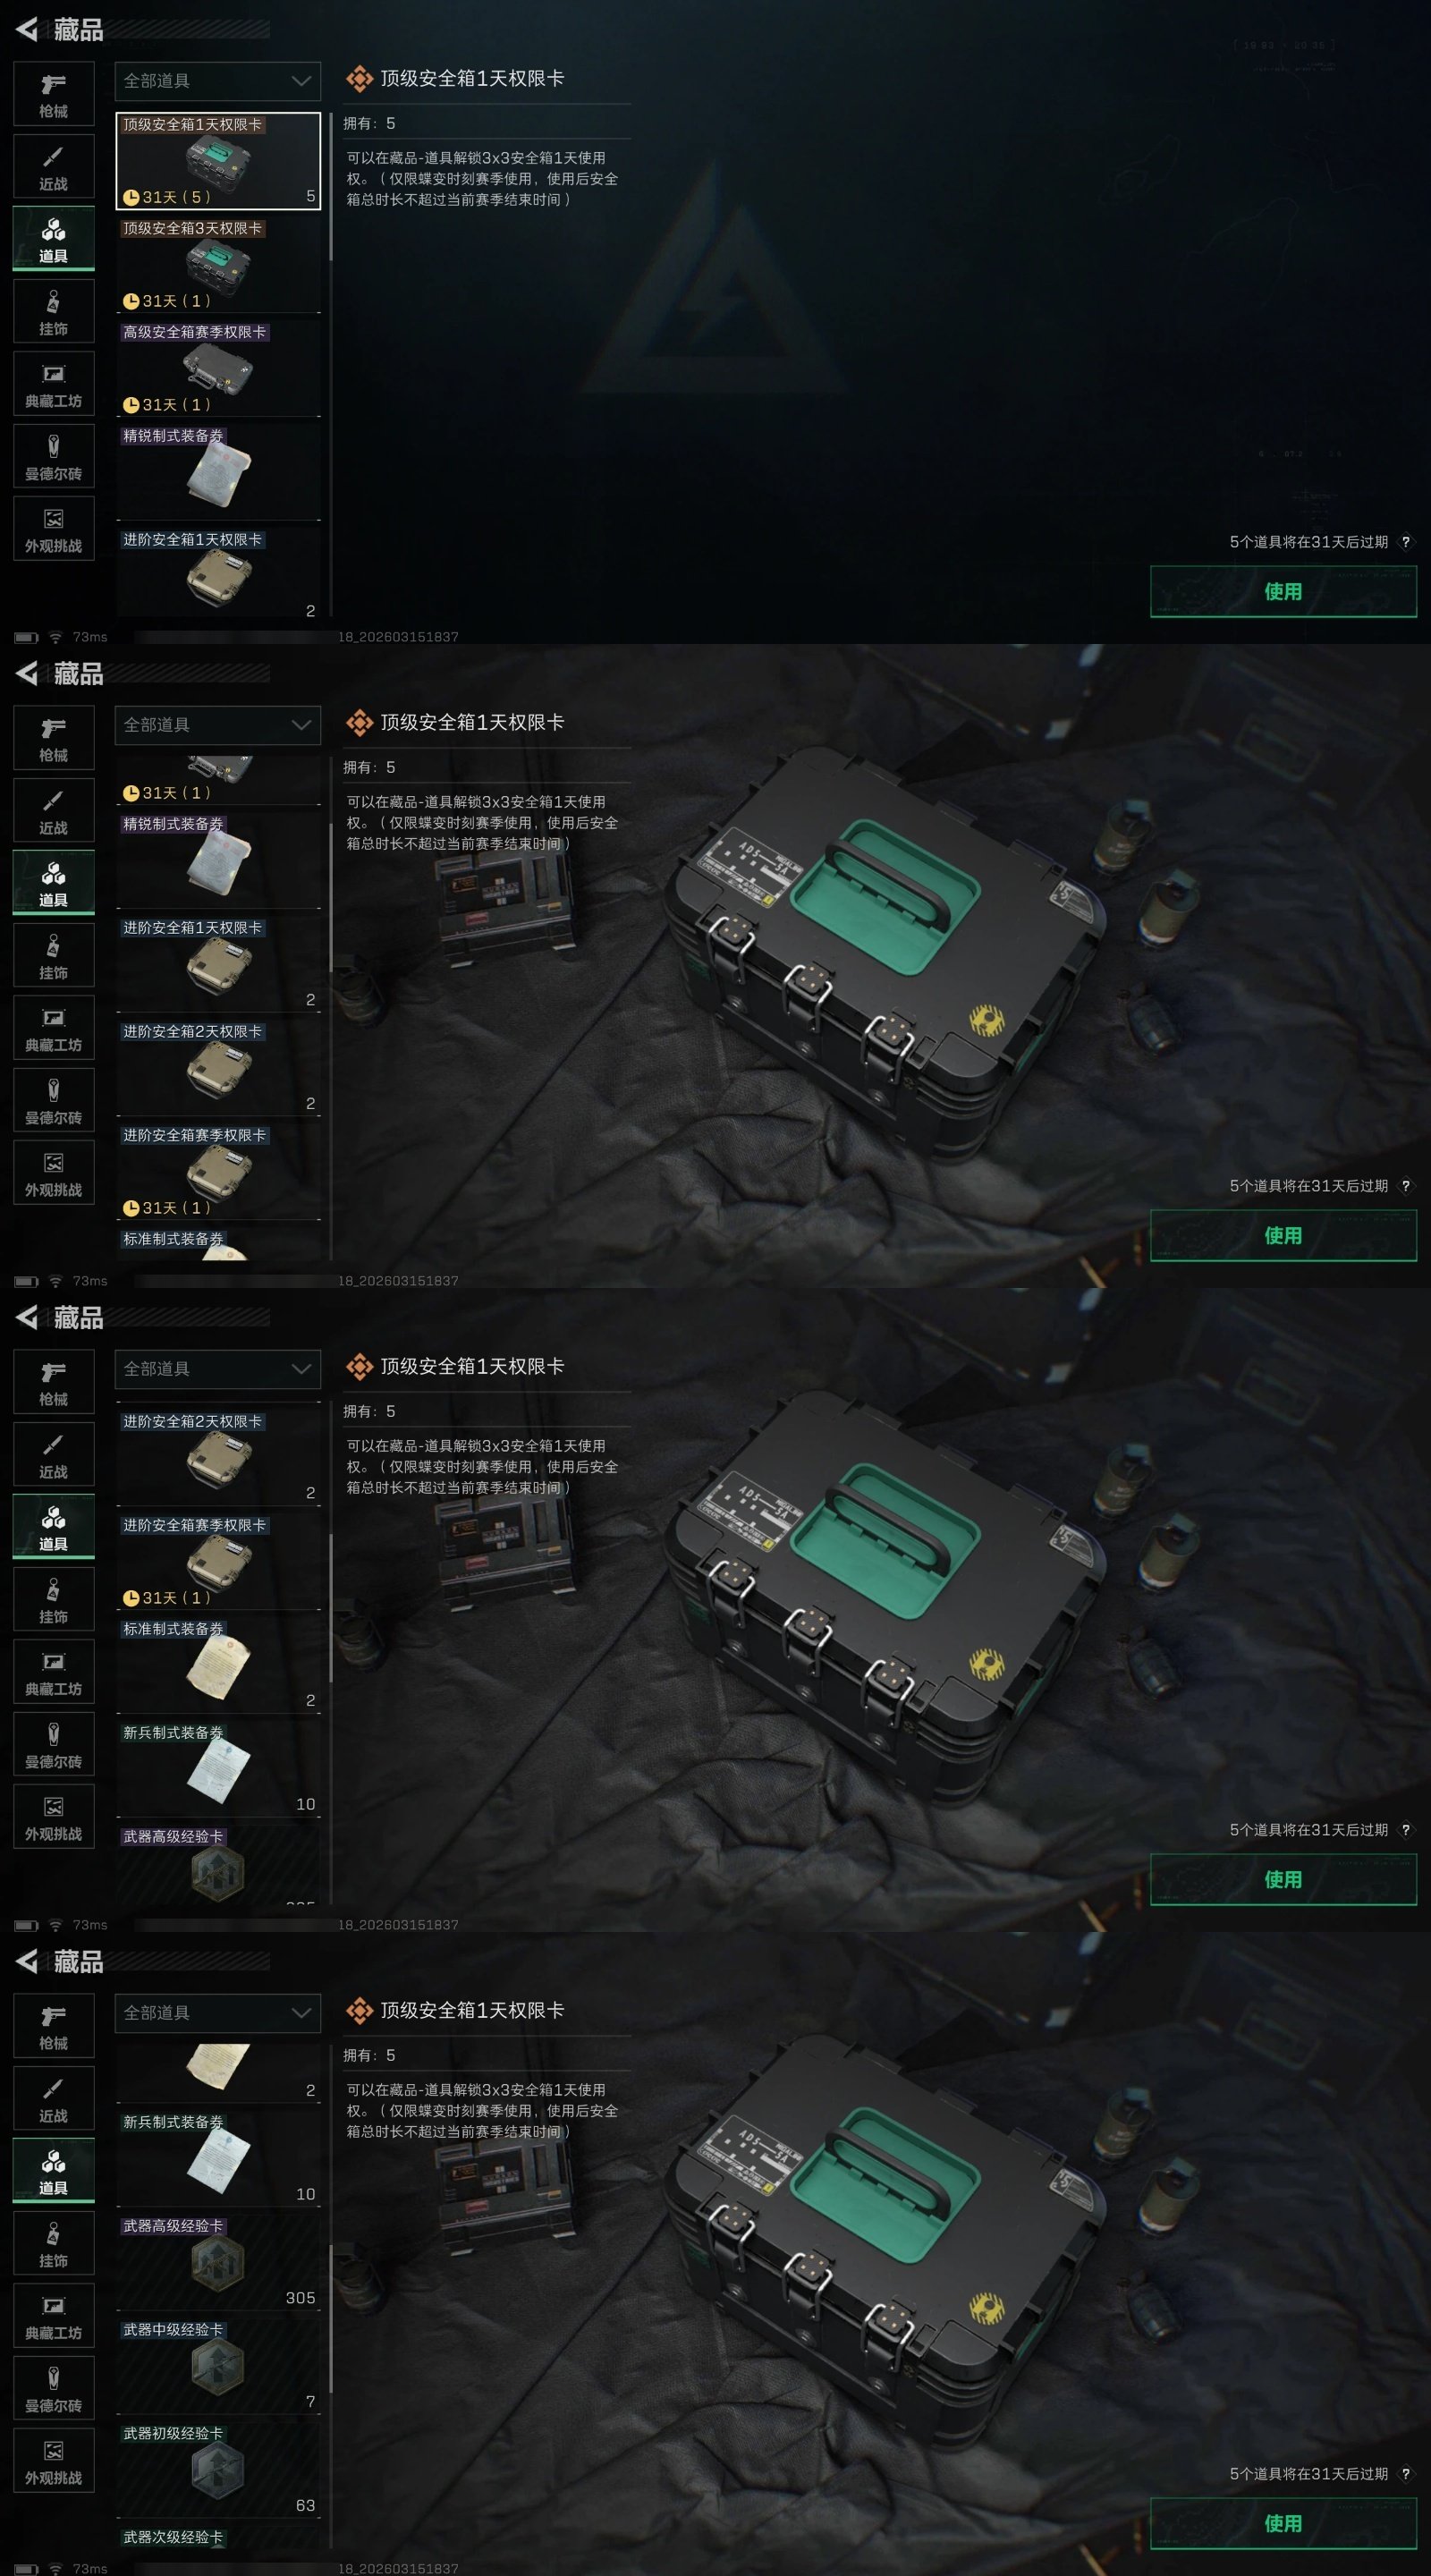The width and height of the screenshot is (1431, 2576).
Task: Click the expiry help question mark on logo background
Action: click(x=1405, y=542)
